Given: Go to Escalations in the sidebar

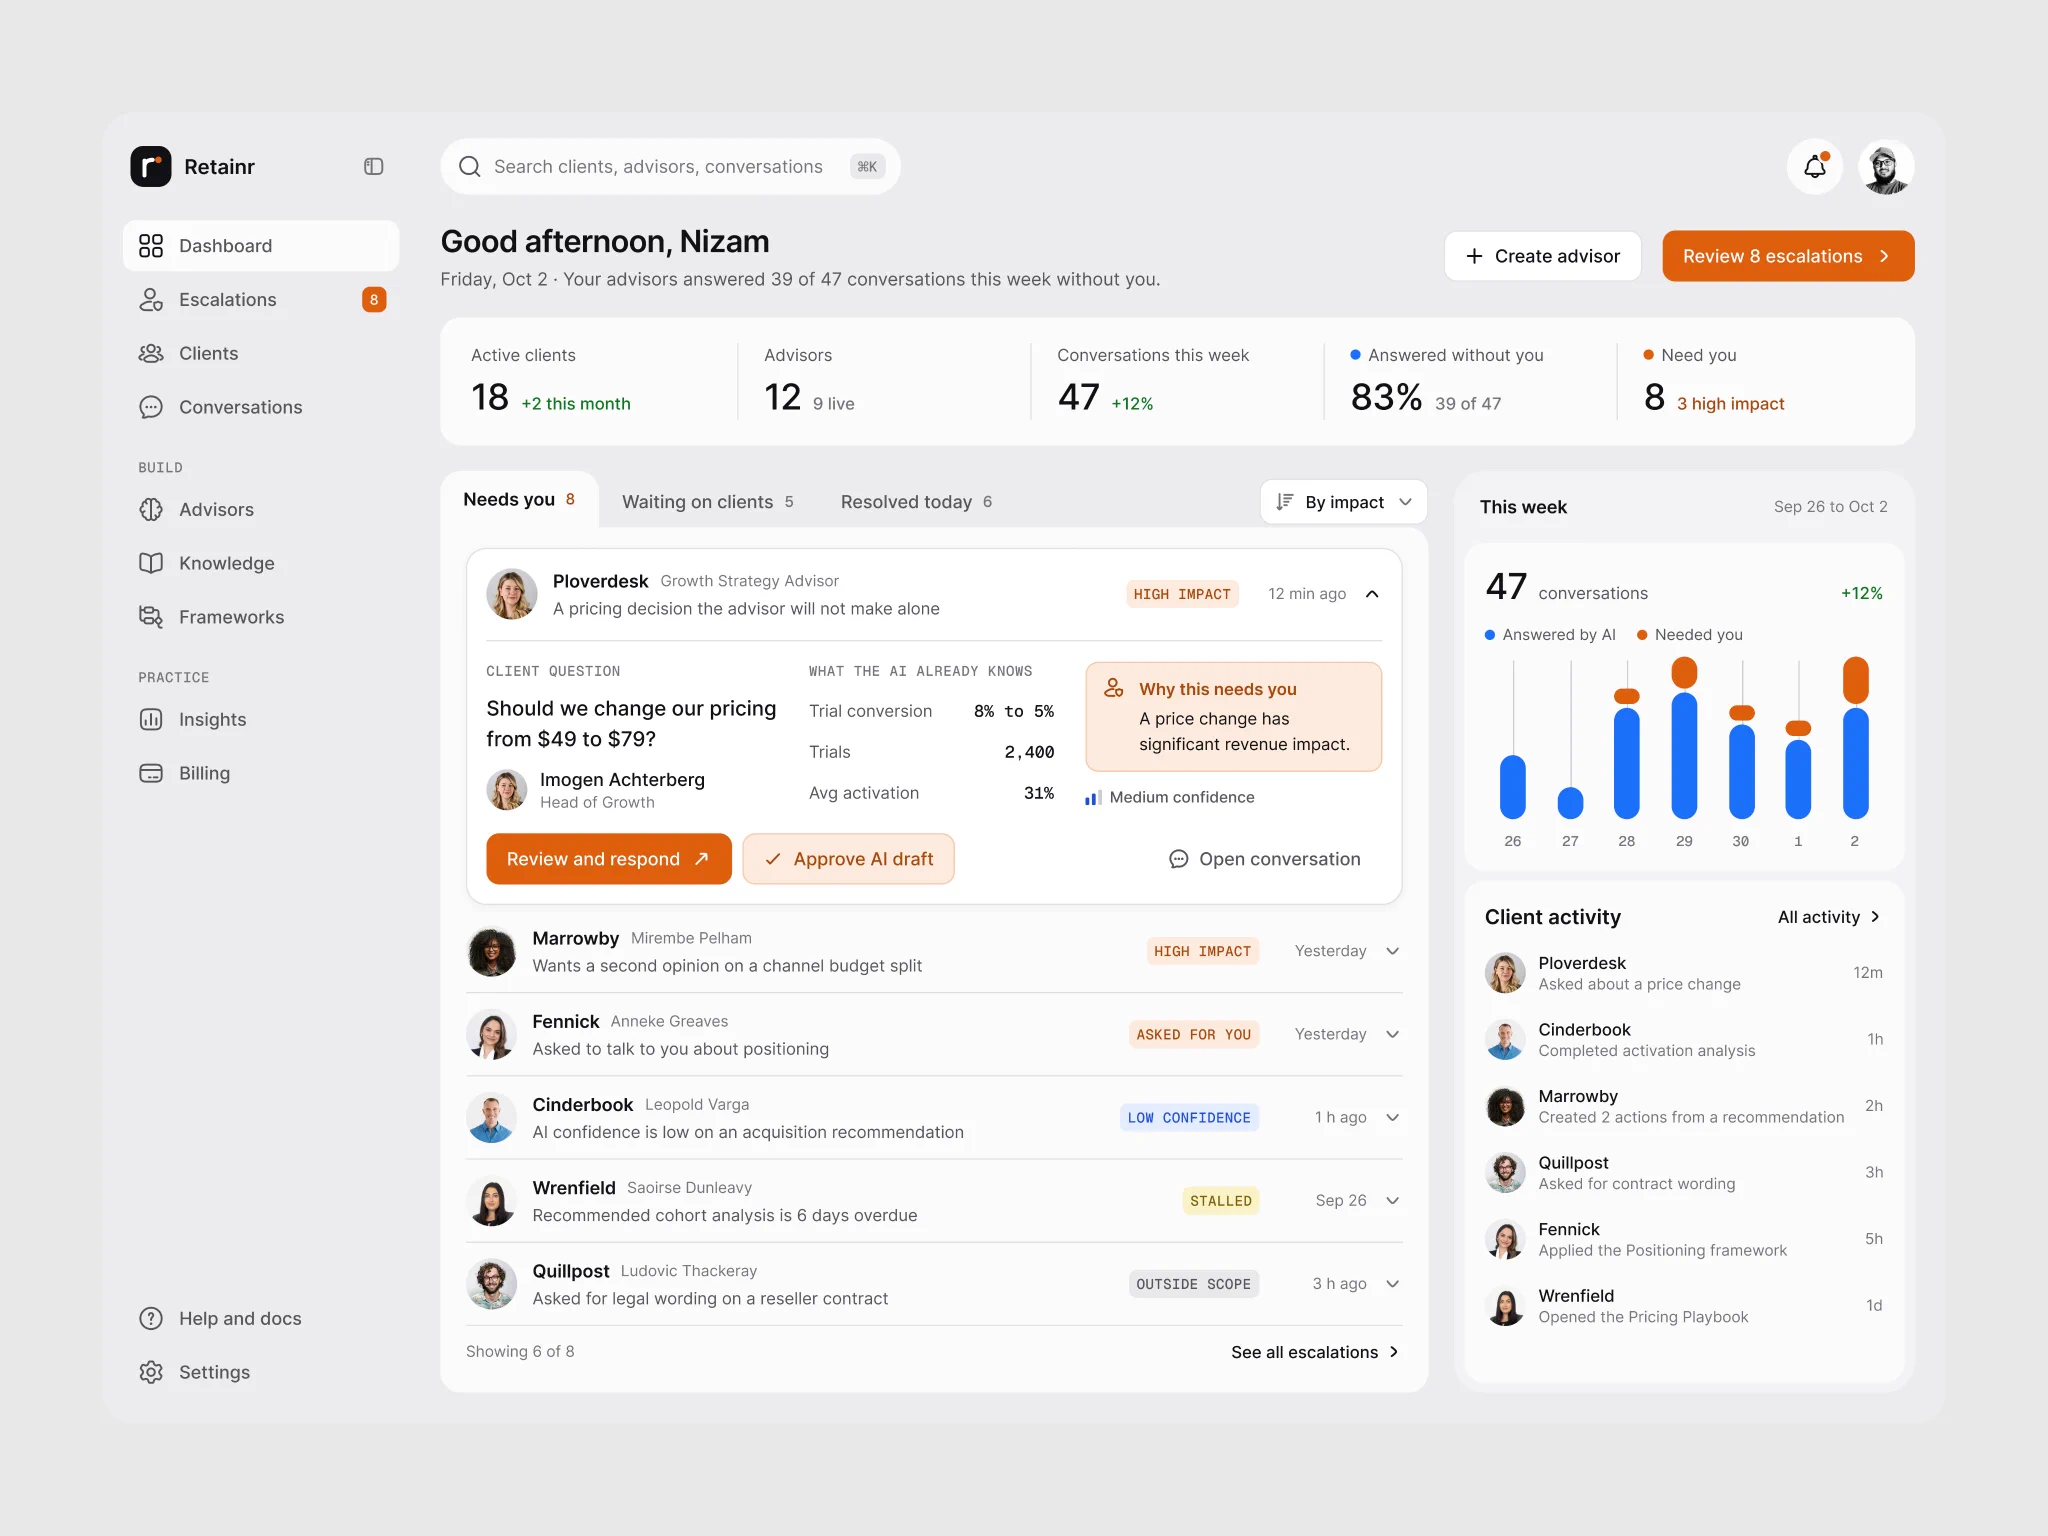Looking at the screenshot, I should point(261,300).
